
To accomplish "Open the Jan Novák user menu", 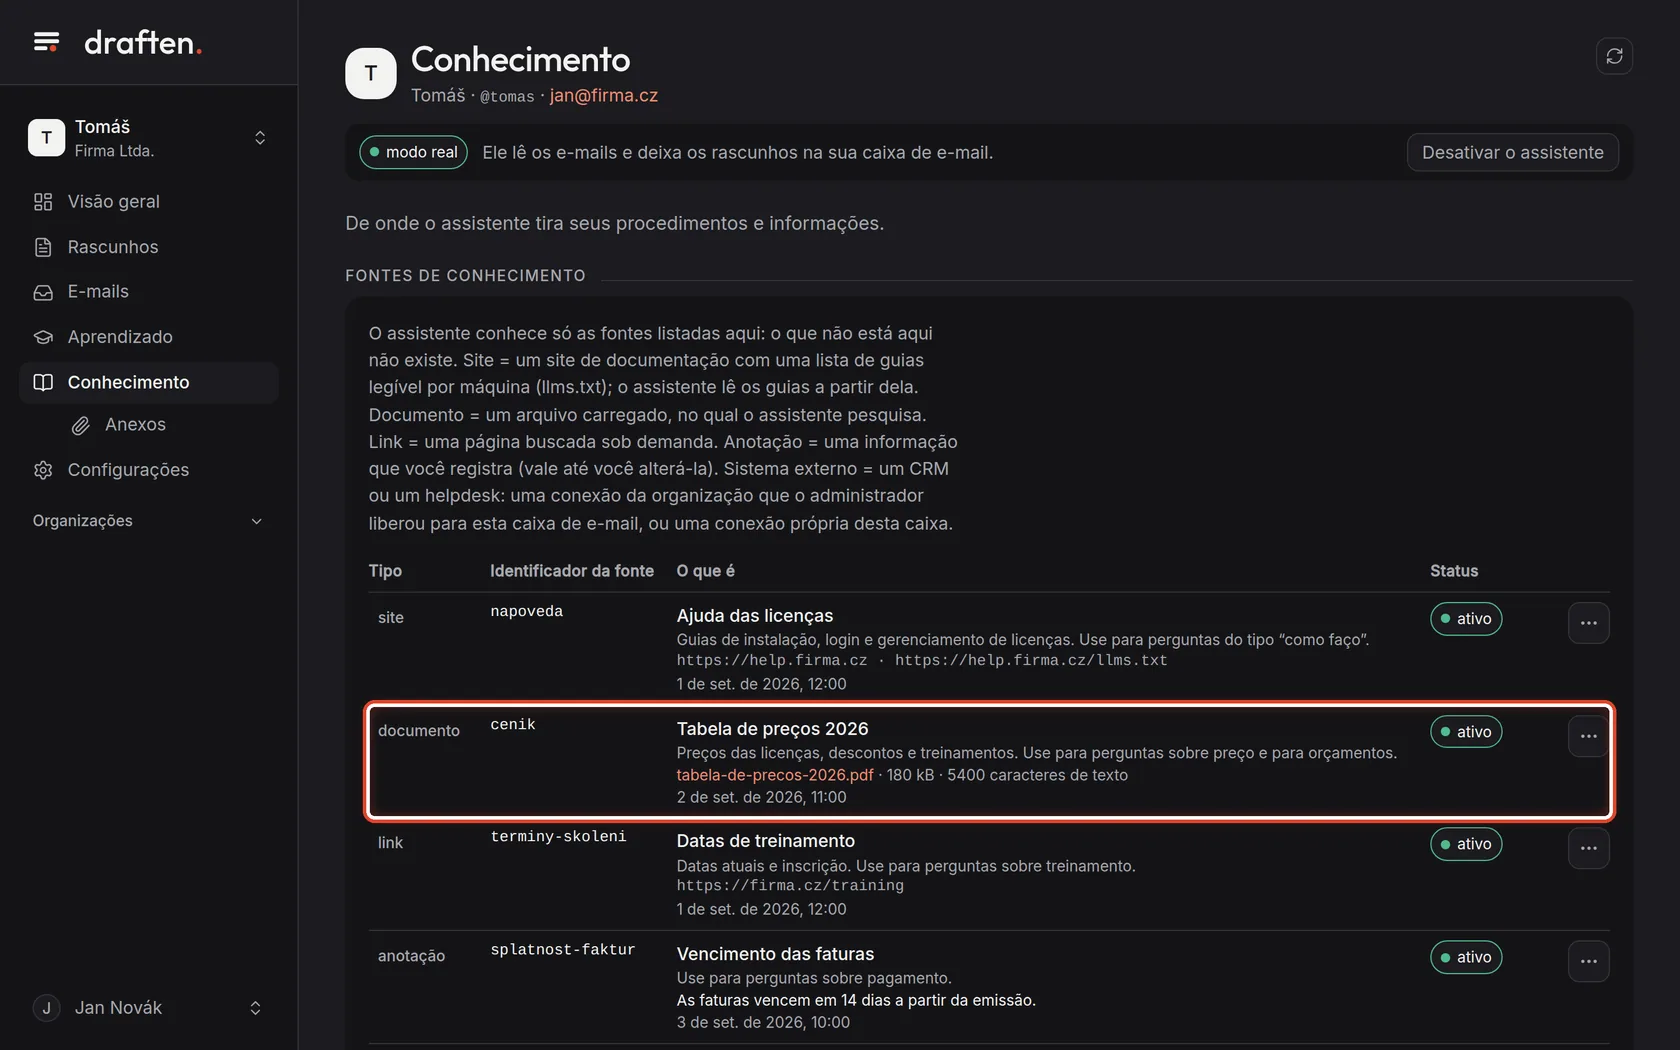I will (x=148, y=1008).
